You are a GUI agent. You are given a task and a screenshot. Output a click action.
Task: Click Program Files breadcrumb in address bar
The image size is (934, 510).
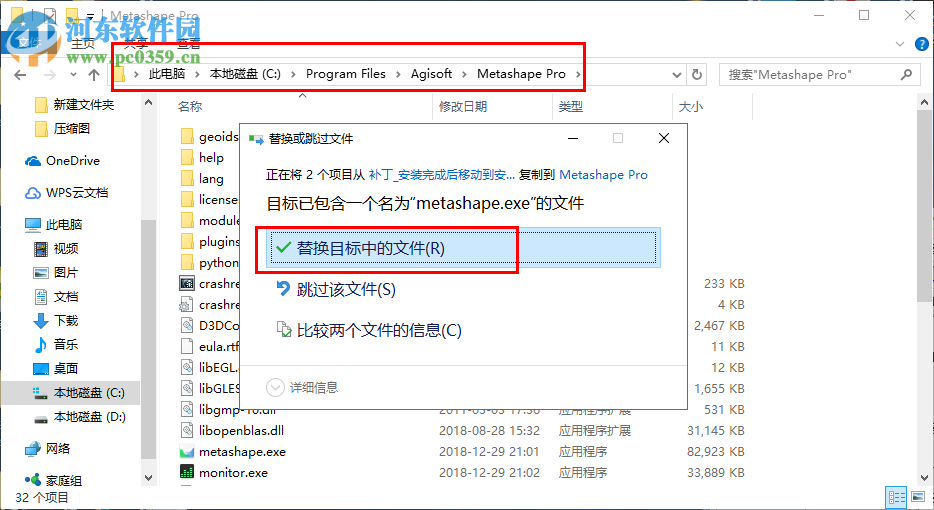click(345, 74)
